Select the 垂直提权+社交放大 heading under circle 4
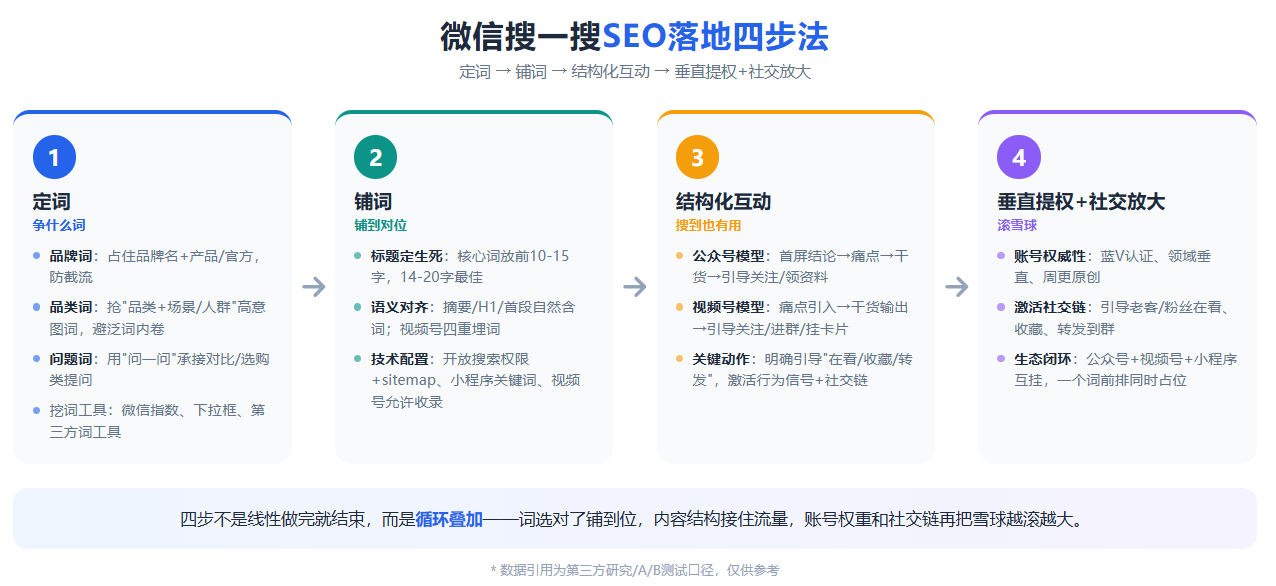Screen dimensions: 1276x586 click(x=1081, y=201)
